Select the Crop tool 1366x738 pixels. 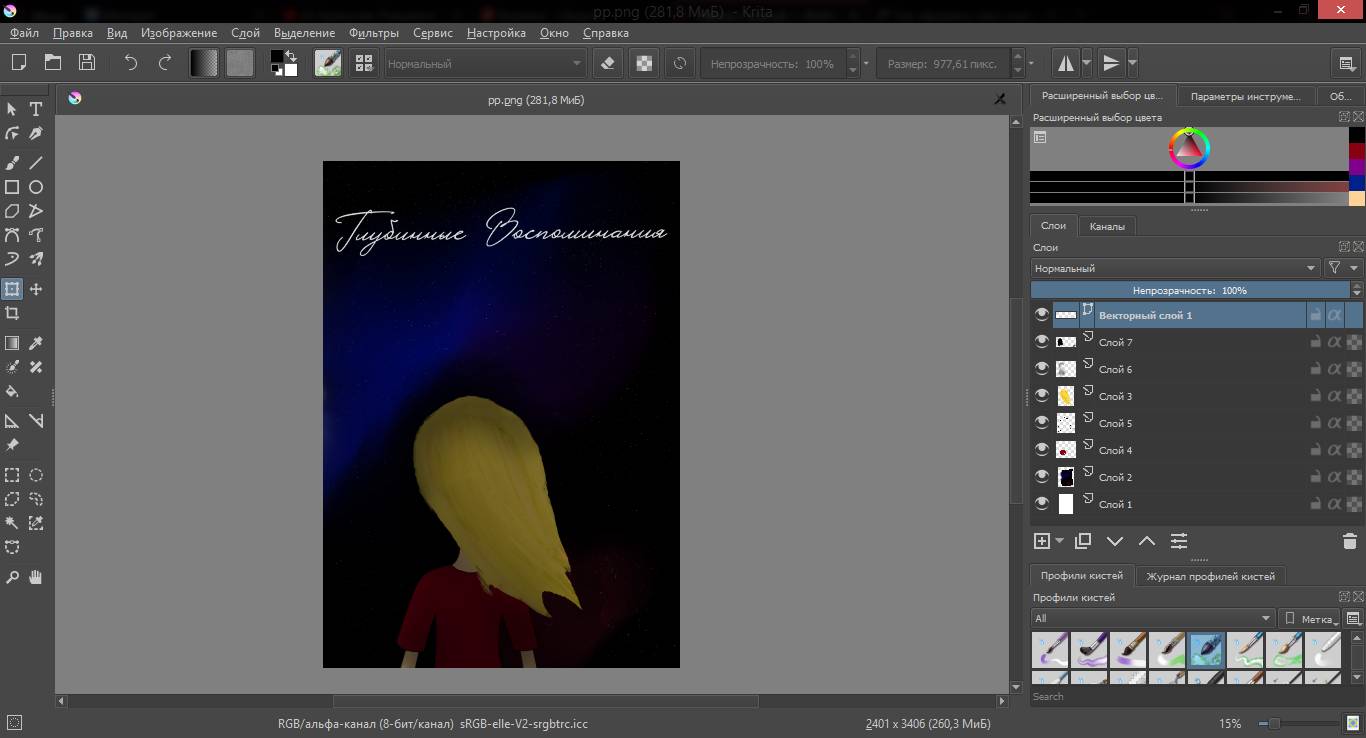12,314
